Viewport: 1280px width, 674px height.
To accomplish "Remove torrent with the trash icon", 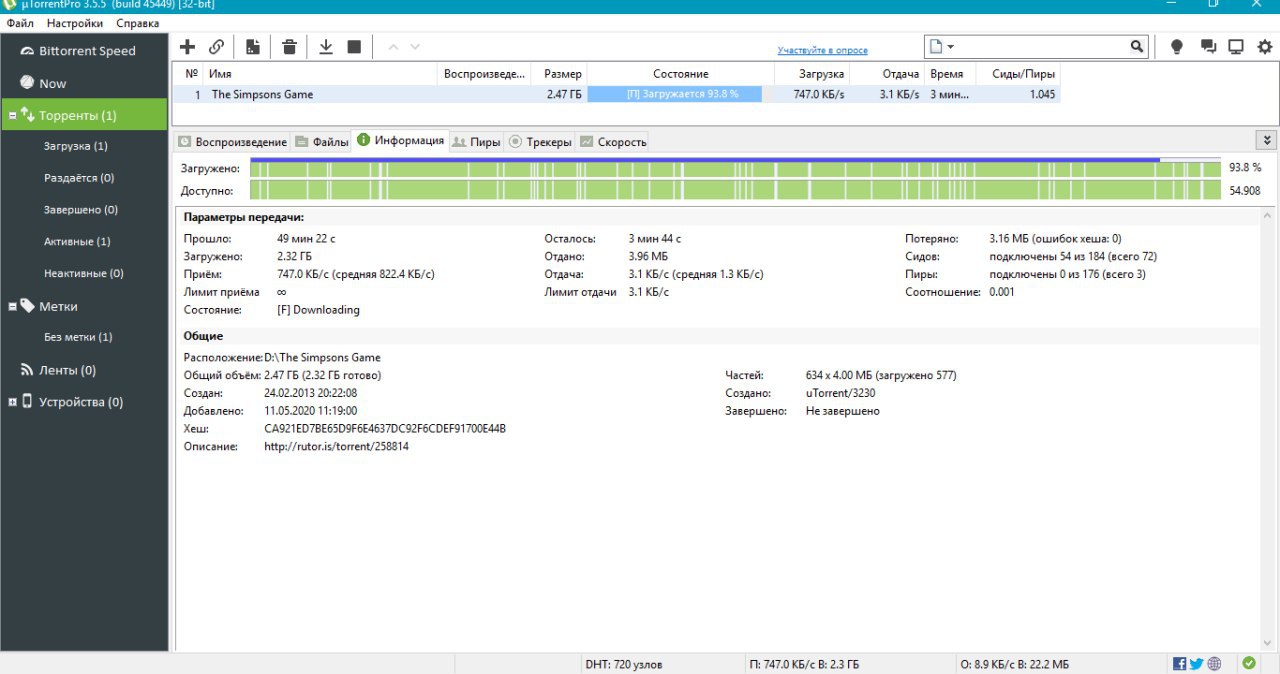I will coord(289,46).
